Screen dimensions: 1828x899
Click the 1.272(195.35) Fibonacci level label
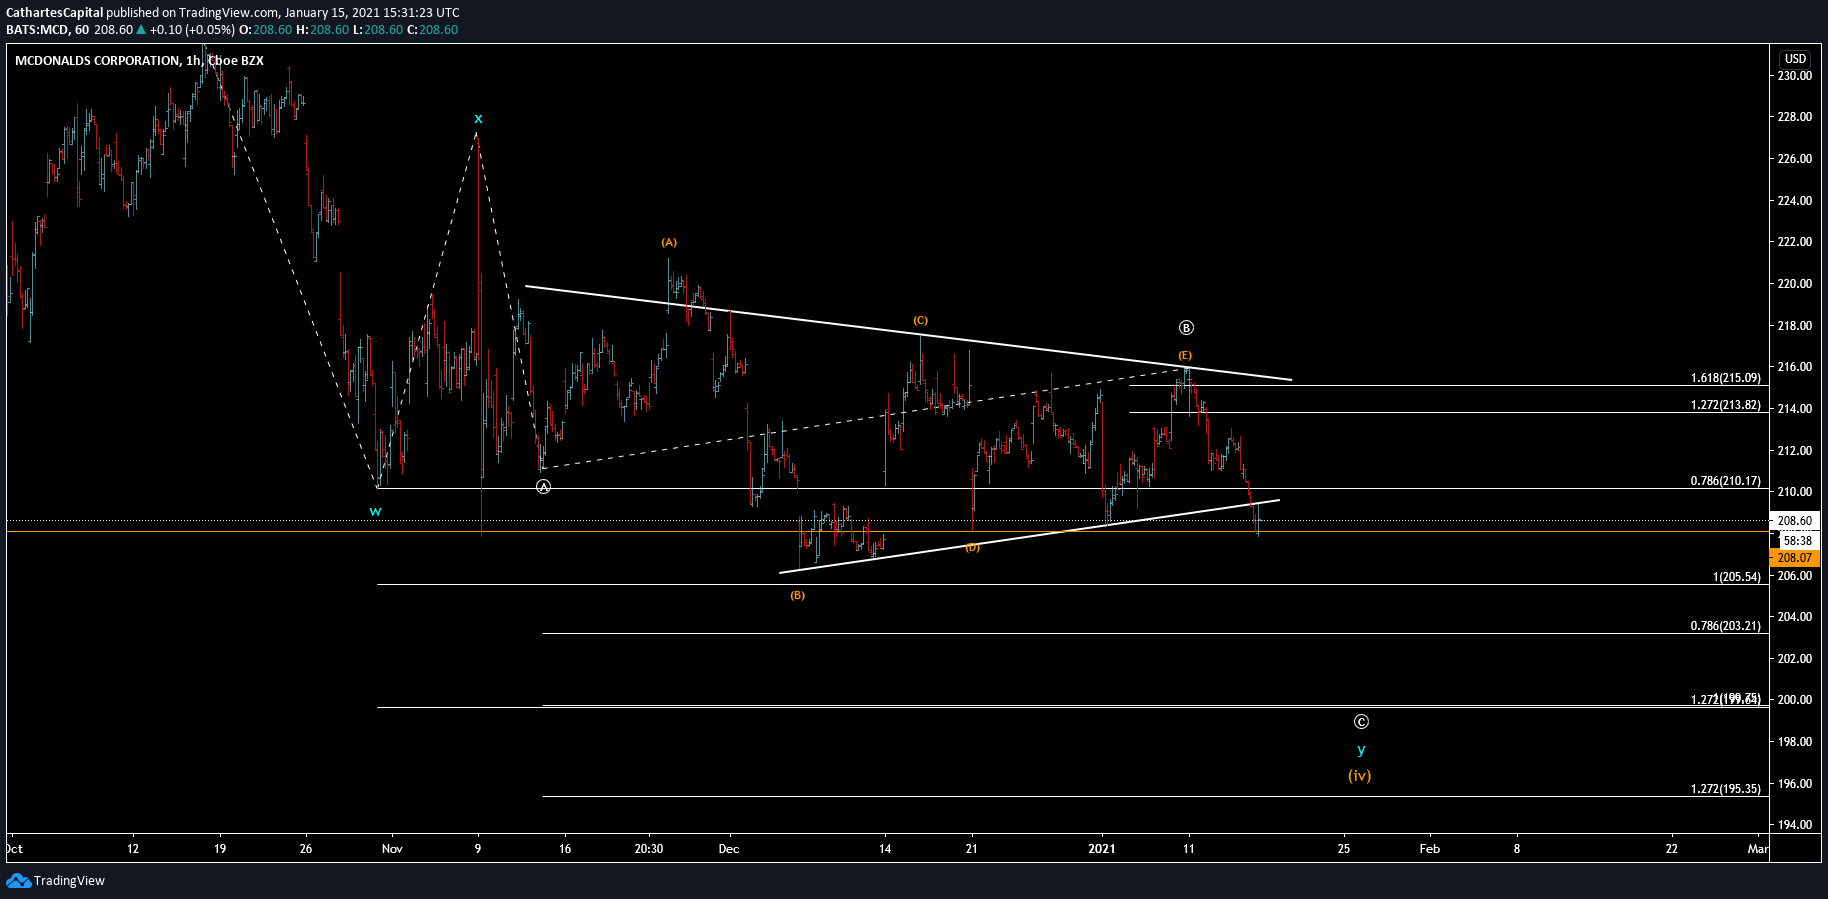tap(1726, 790)
